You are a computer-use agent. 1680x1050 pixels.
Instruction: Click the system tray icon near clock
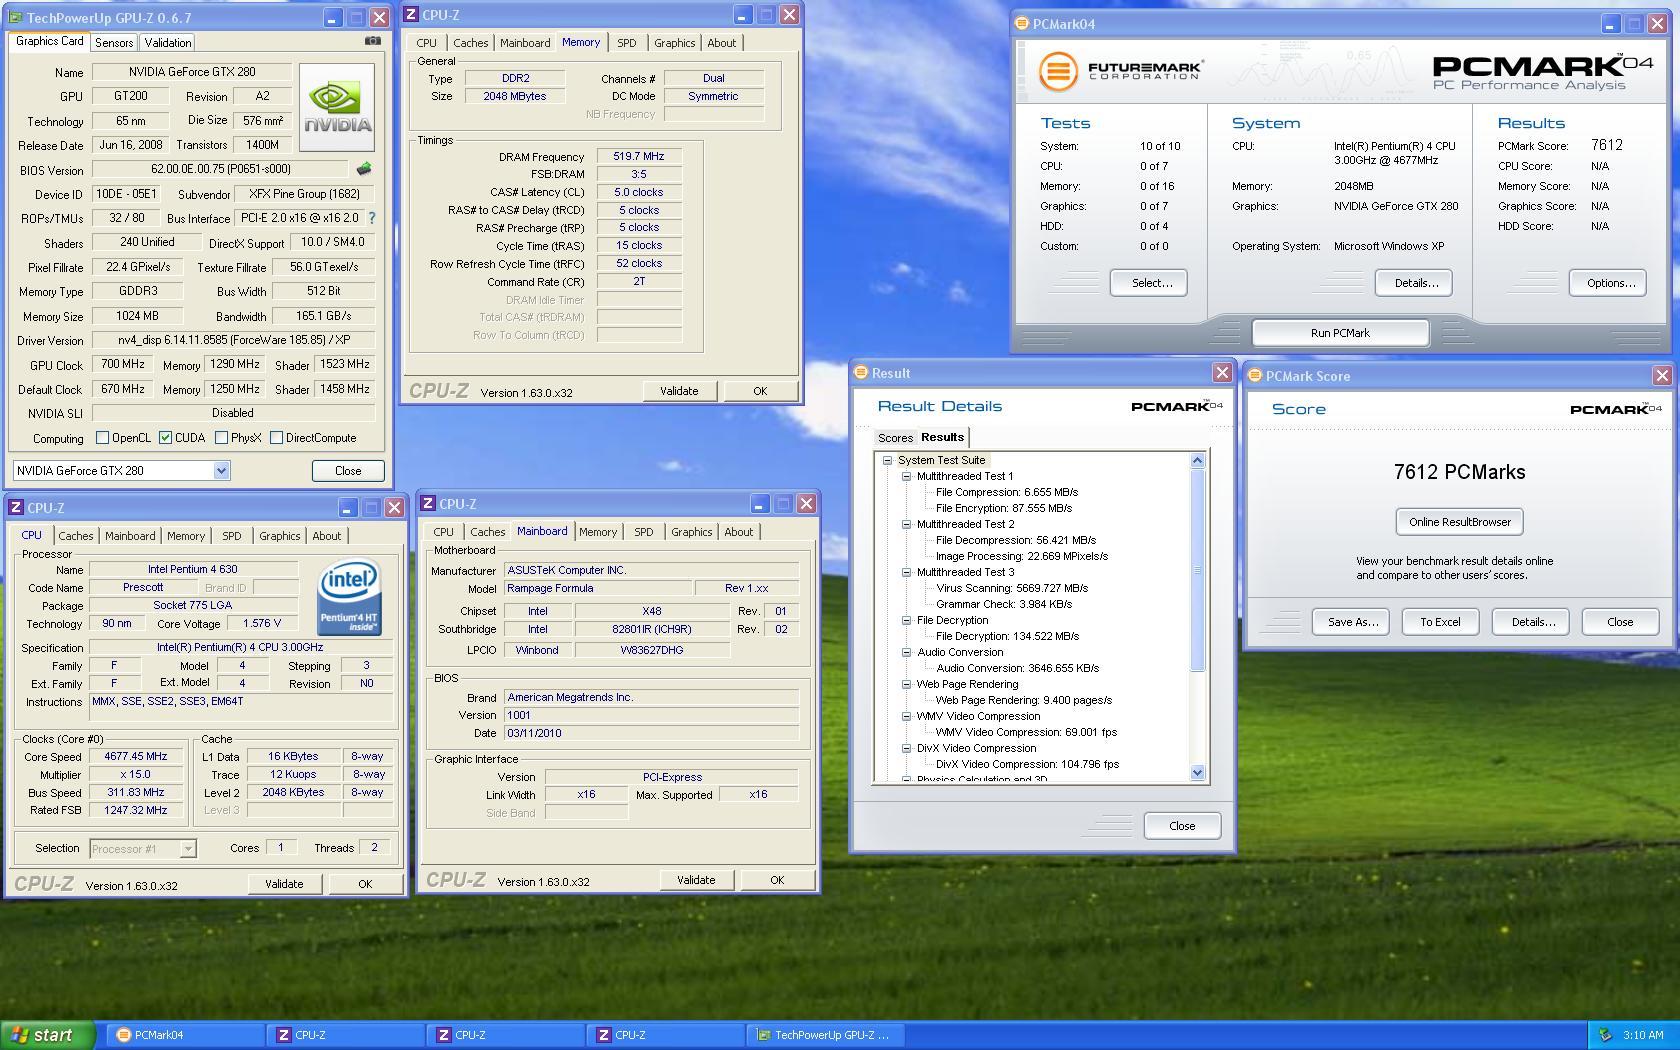pyautogui.click(x=1606, y=1035)
